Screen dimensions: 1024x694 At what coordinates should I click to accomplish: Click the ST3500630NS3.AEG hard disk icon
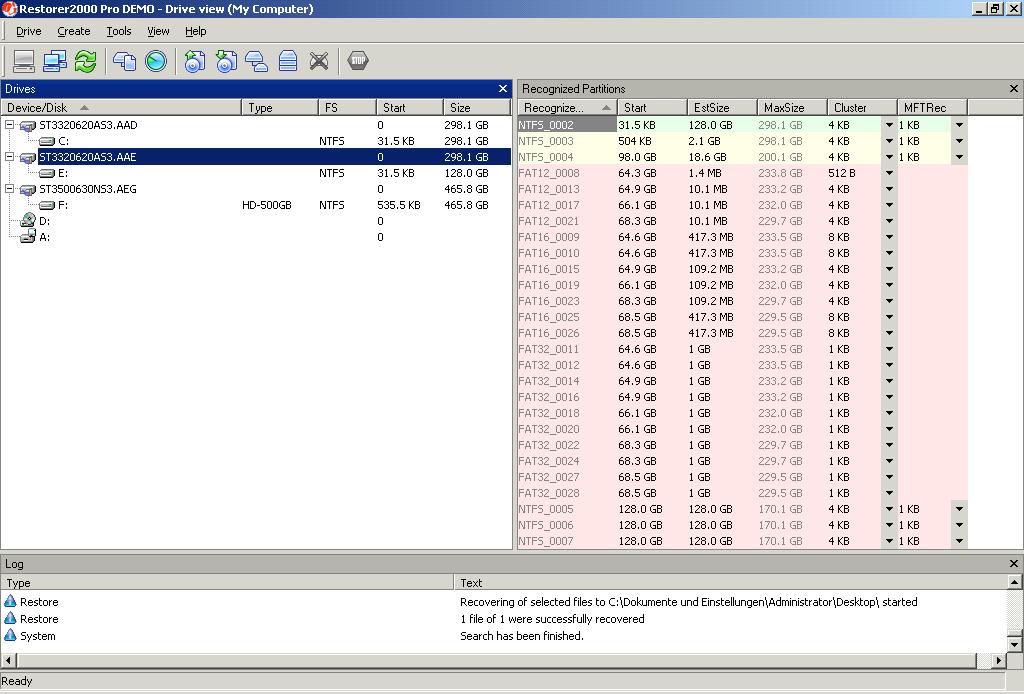pos(27,189)
